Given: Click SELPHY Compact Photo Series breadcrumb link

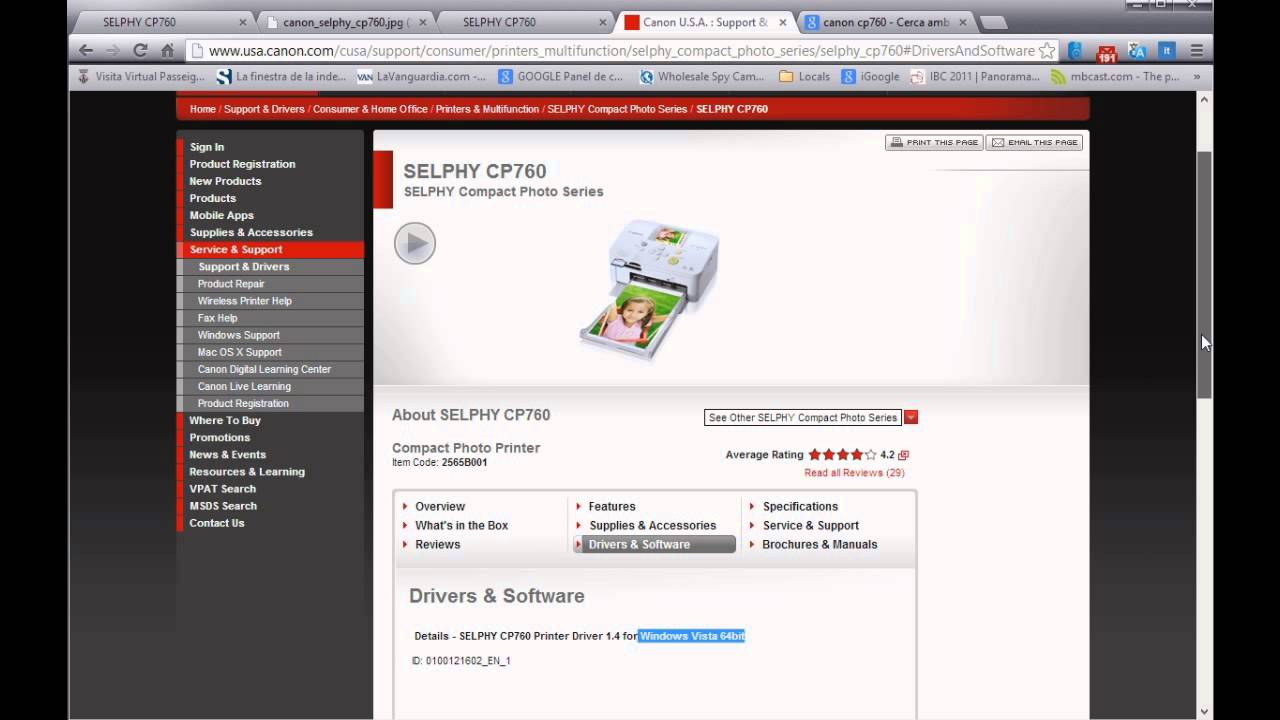Looking at the screenshot, I should tap(617, 109).
